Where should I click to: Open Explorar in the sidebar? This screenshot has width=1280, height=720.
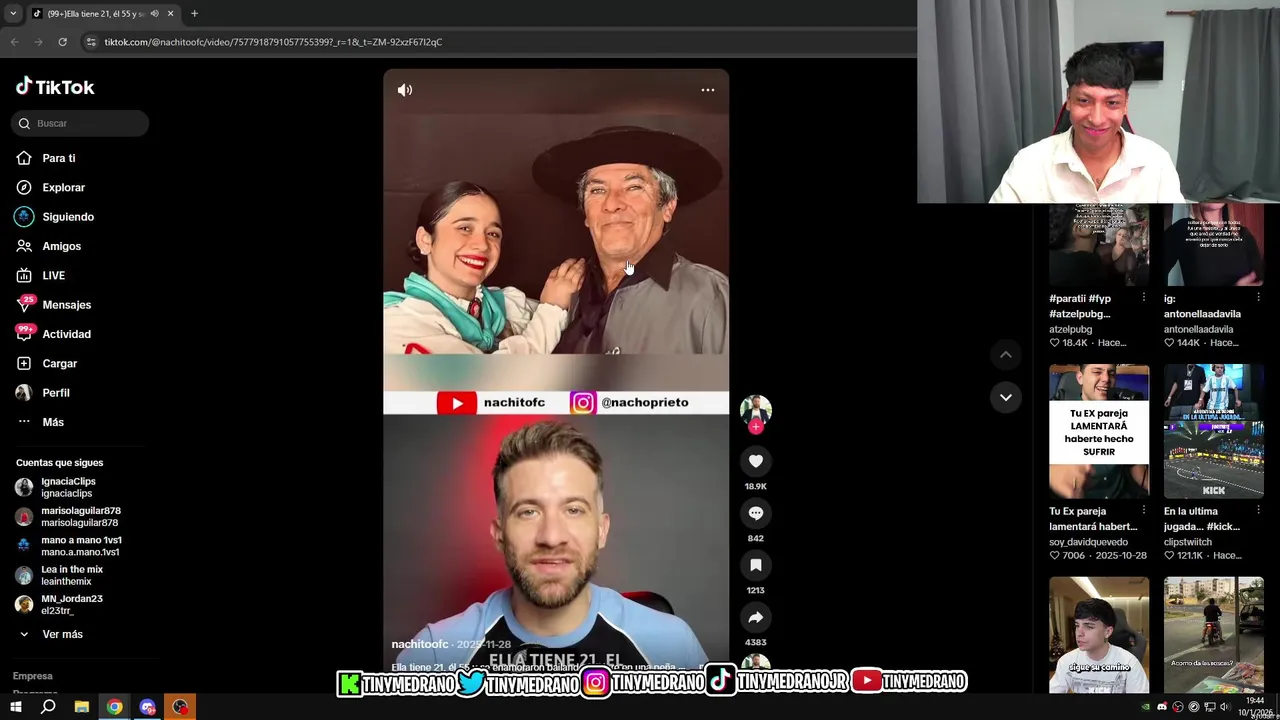coord(63,187)
